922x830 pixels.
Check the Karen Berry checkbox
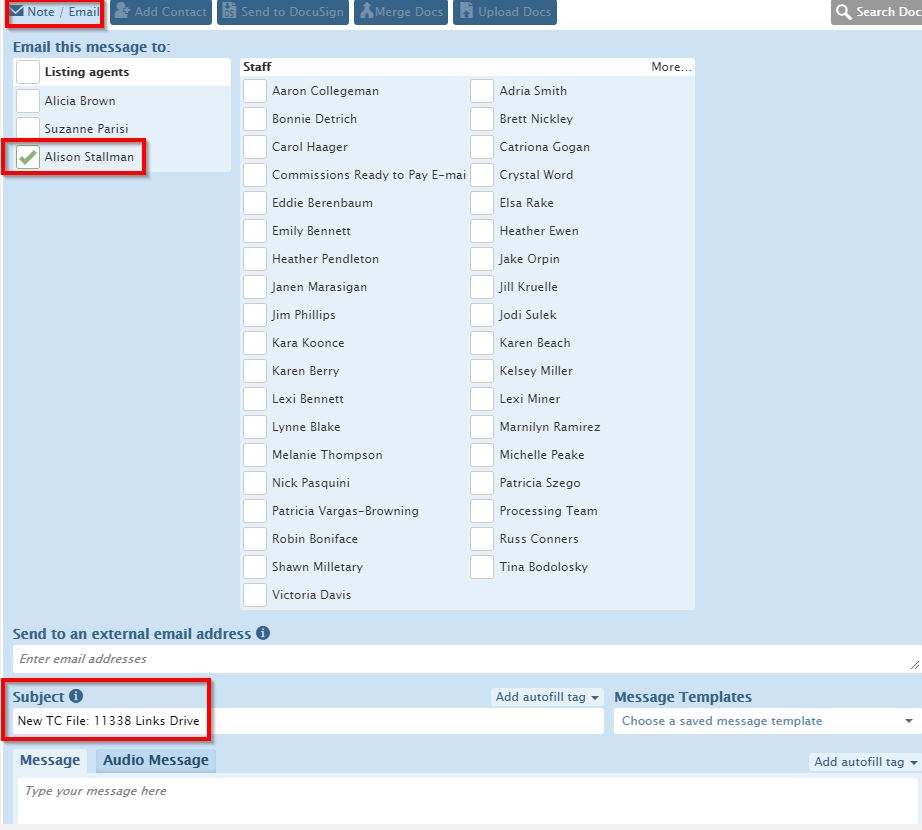point(255,371)
